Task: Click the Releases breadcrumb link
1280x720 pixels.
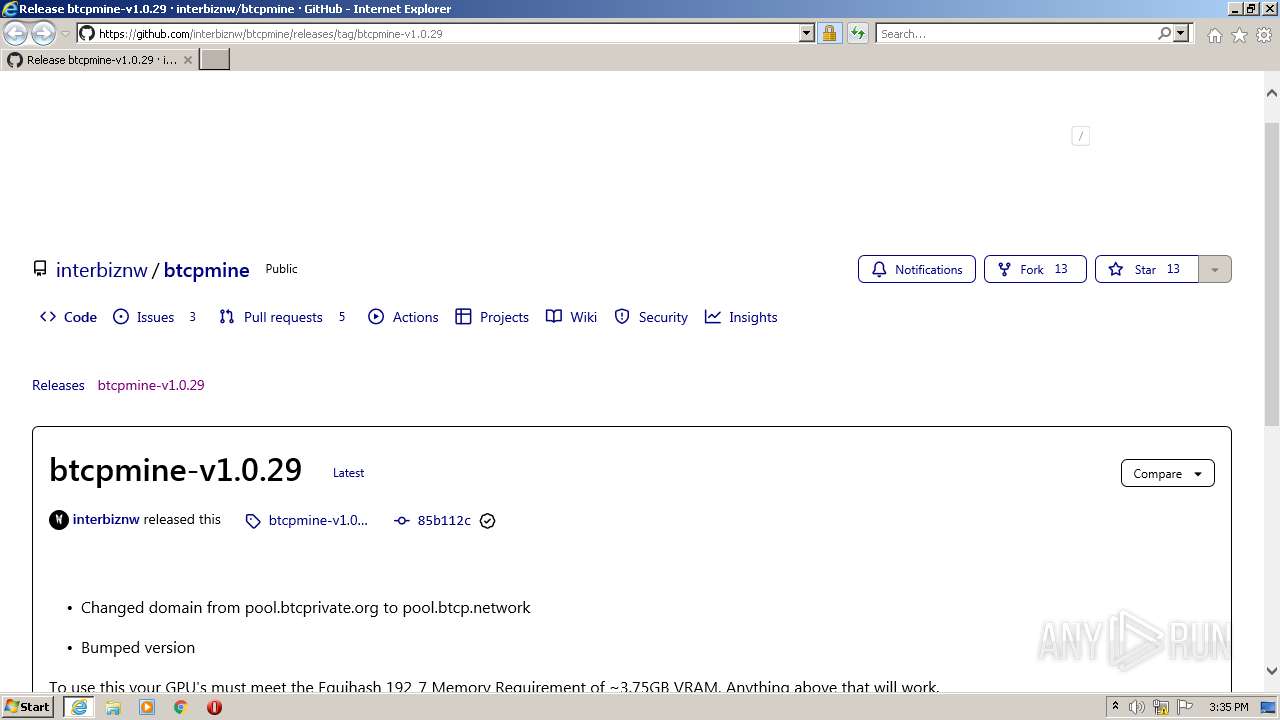Action: (x=58, y=385)
